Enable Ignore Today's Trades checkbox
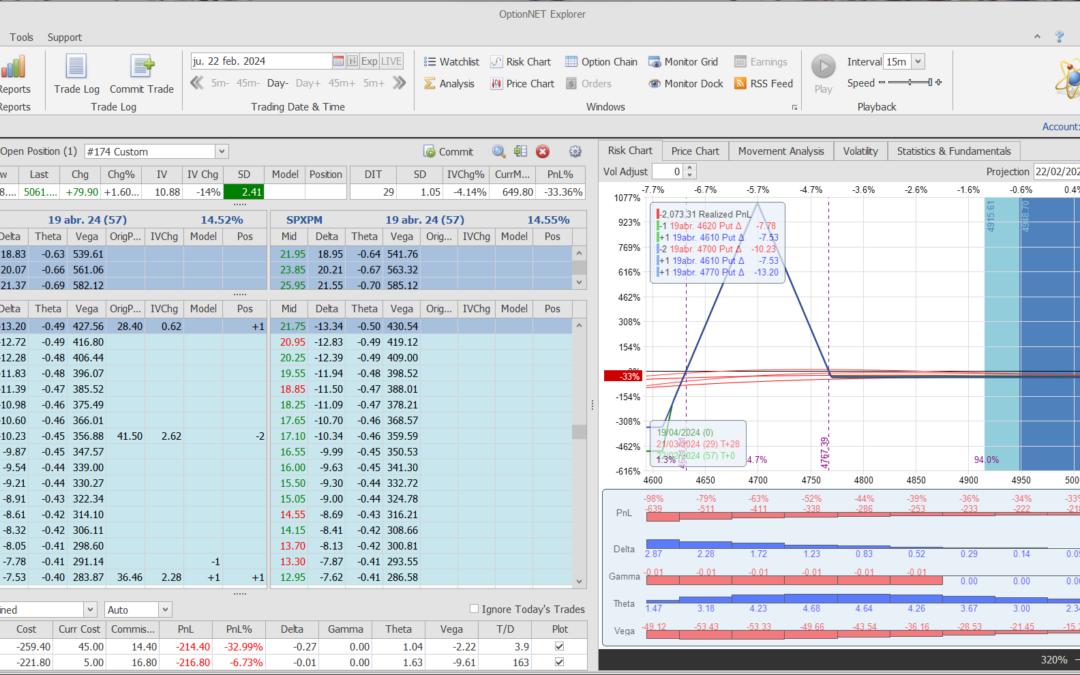 pos(474,609)
